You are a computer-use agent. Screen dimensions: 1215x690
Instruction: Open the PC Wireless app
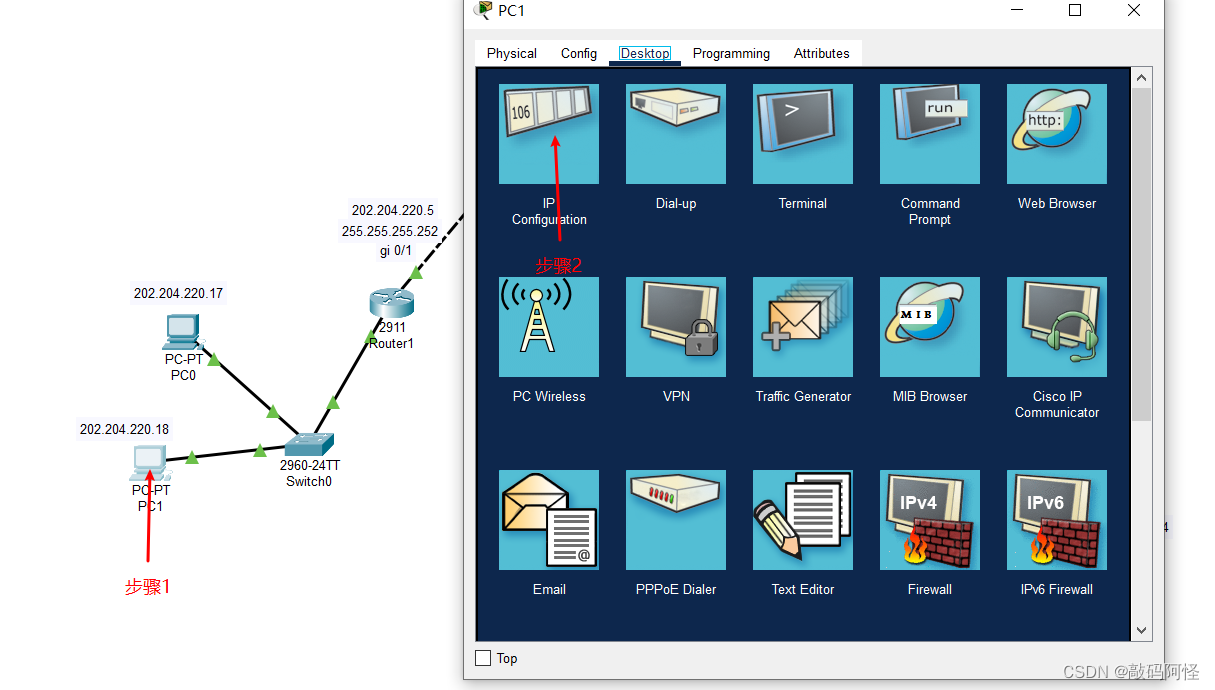(x=549, y=327)
